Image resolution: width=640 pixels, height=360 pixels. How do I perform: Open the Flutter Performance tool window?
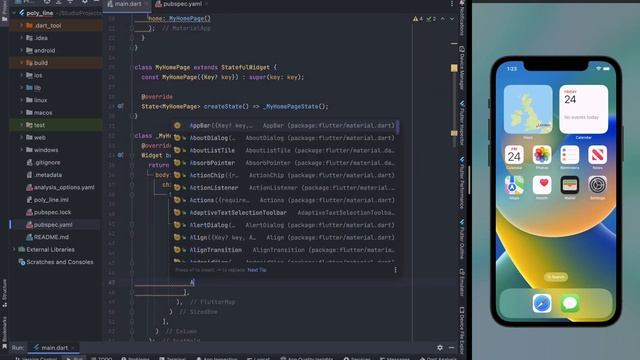pos(462,183)
